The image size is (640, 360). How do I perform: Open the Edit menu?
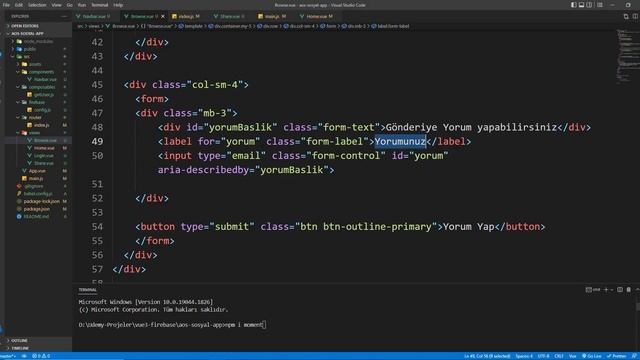[x=19, y=5]
